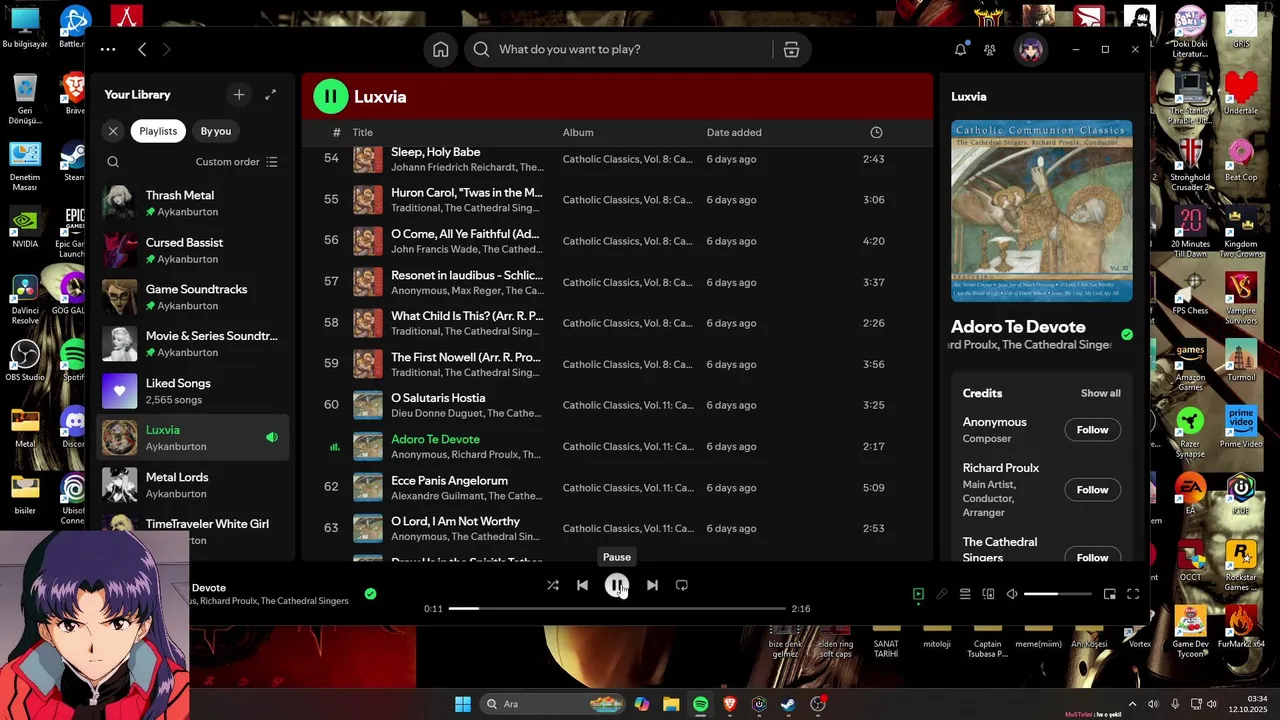1280x720 pixels.
Task: Sort by the duration clock icon
Action: [x=876, y=133]
